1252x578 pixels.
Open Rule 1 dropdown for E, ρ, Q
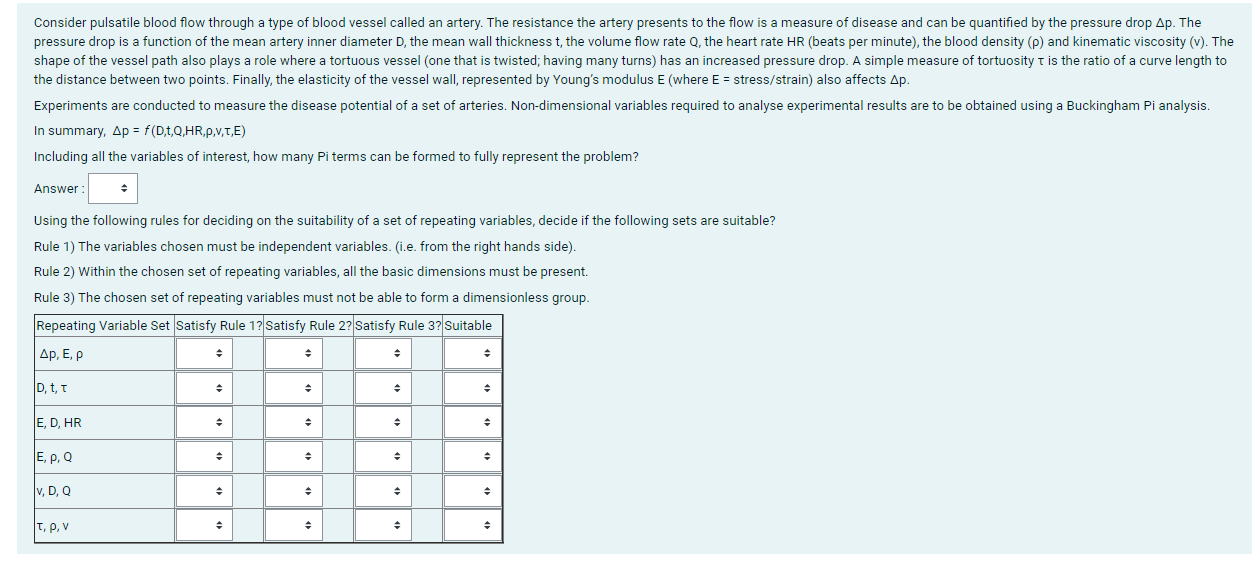[205, 457]
